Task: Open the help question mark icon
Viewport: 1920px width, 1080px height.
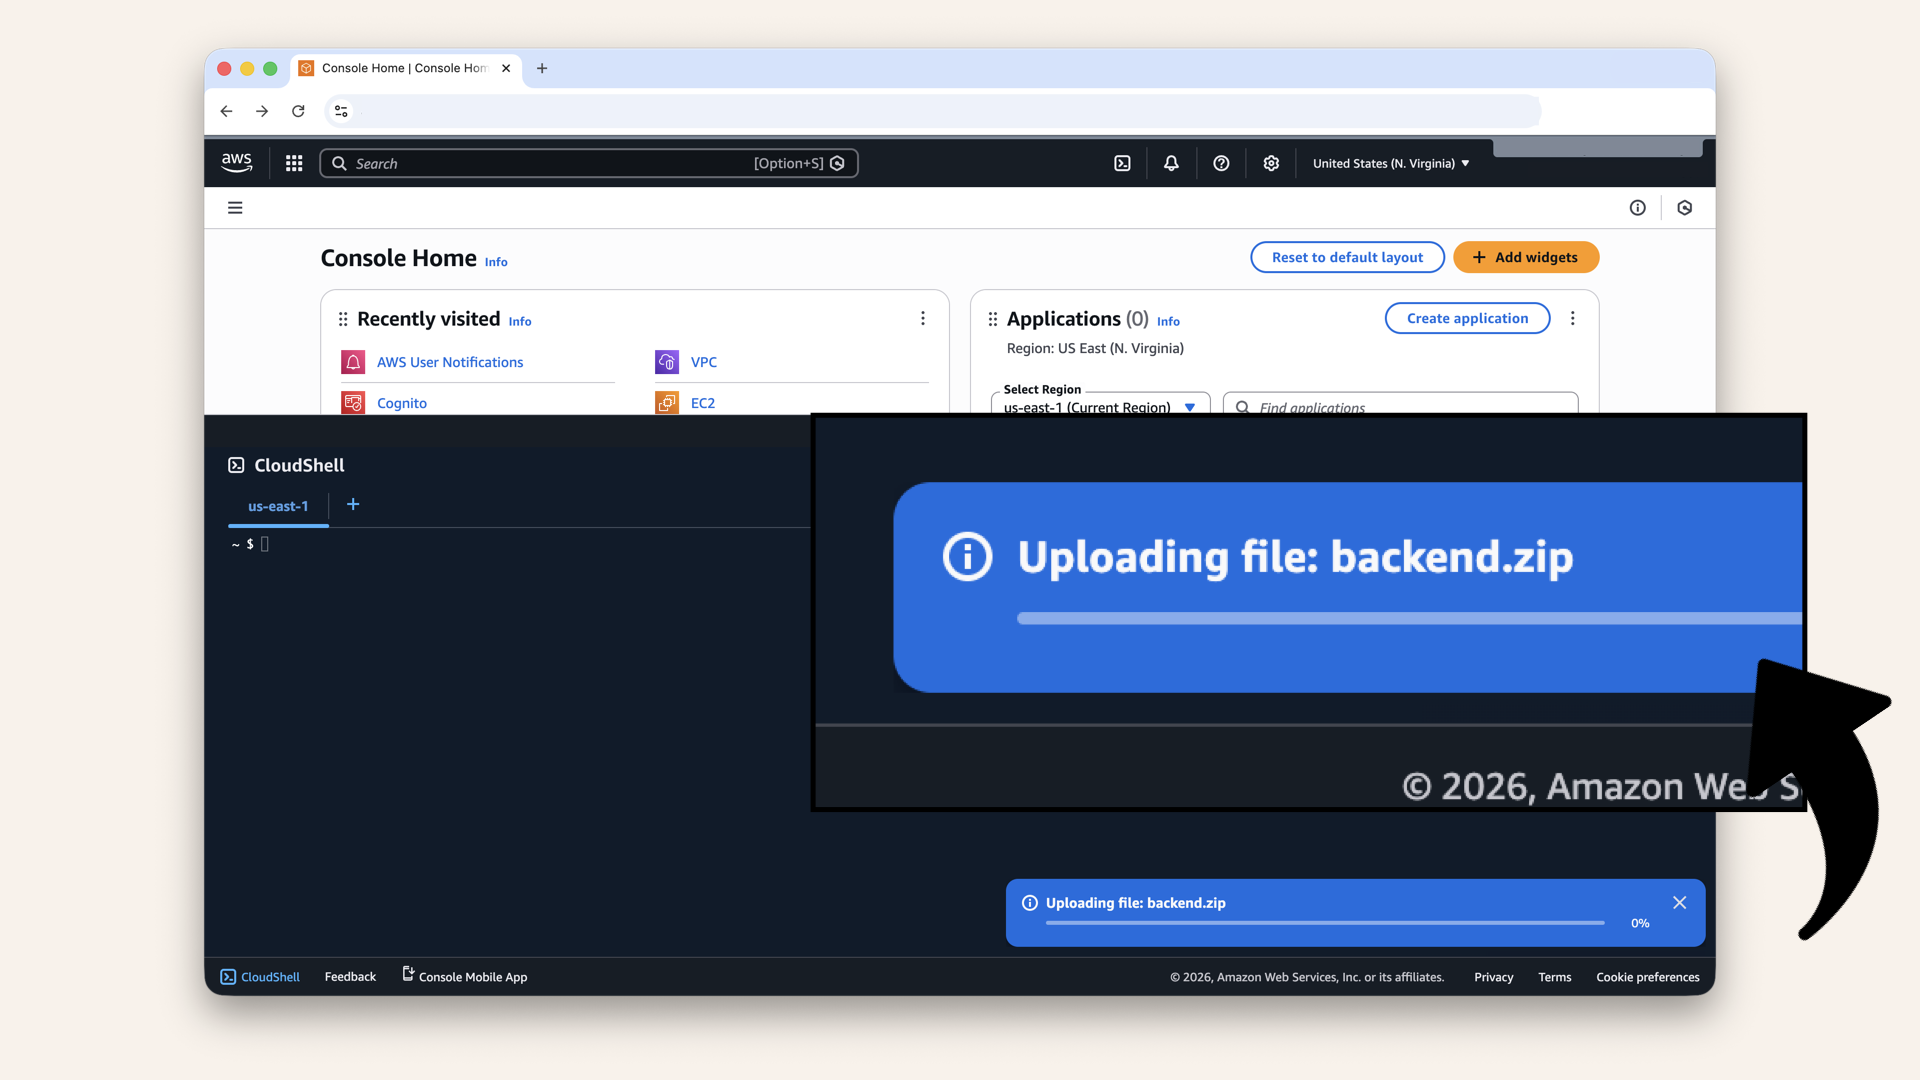Action: [1221, 163]
